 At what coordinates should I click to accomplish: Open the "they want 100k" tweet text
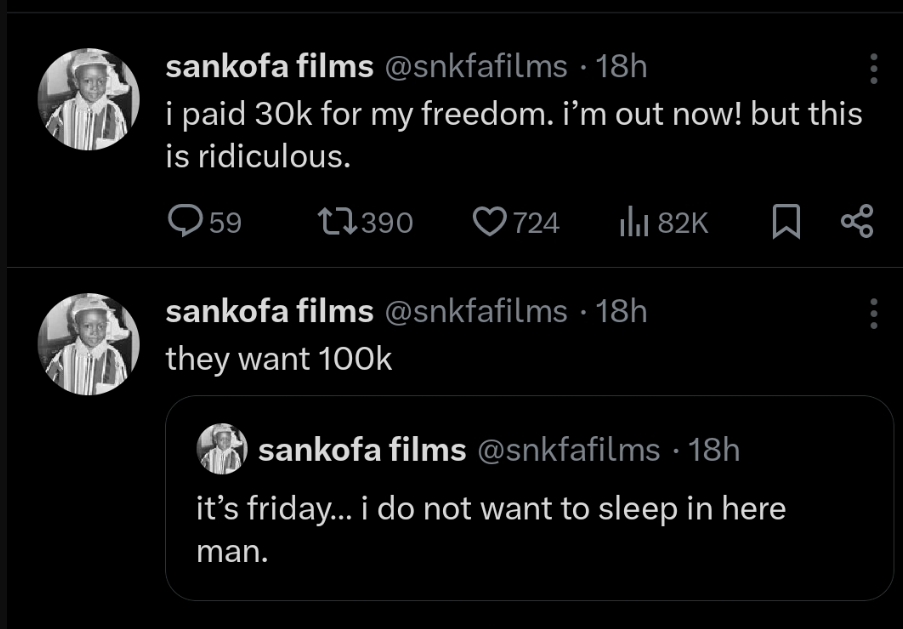click(x=279, y=359)
